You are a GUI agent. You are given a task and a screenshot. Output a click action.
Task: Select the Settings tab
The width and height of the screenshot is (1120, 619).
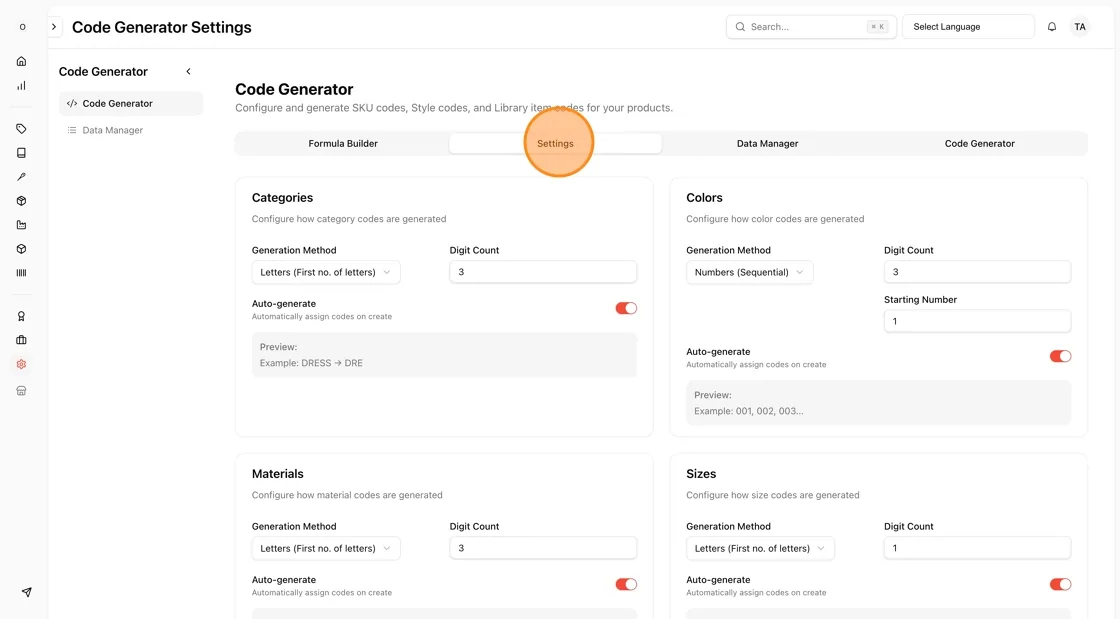(x=555, y=144)
